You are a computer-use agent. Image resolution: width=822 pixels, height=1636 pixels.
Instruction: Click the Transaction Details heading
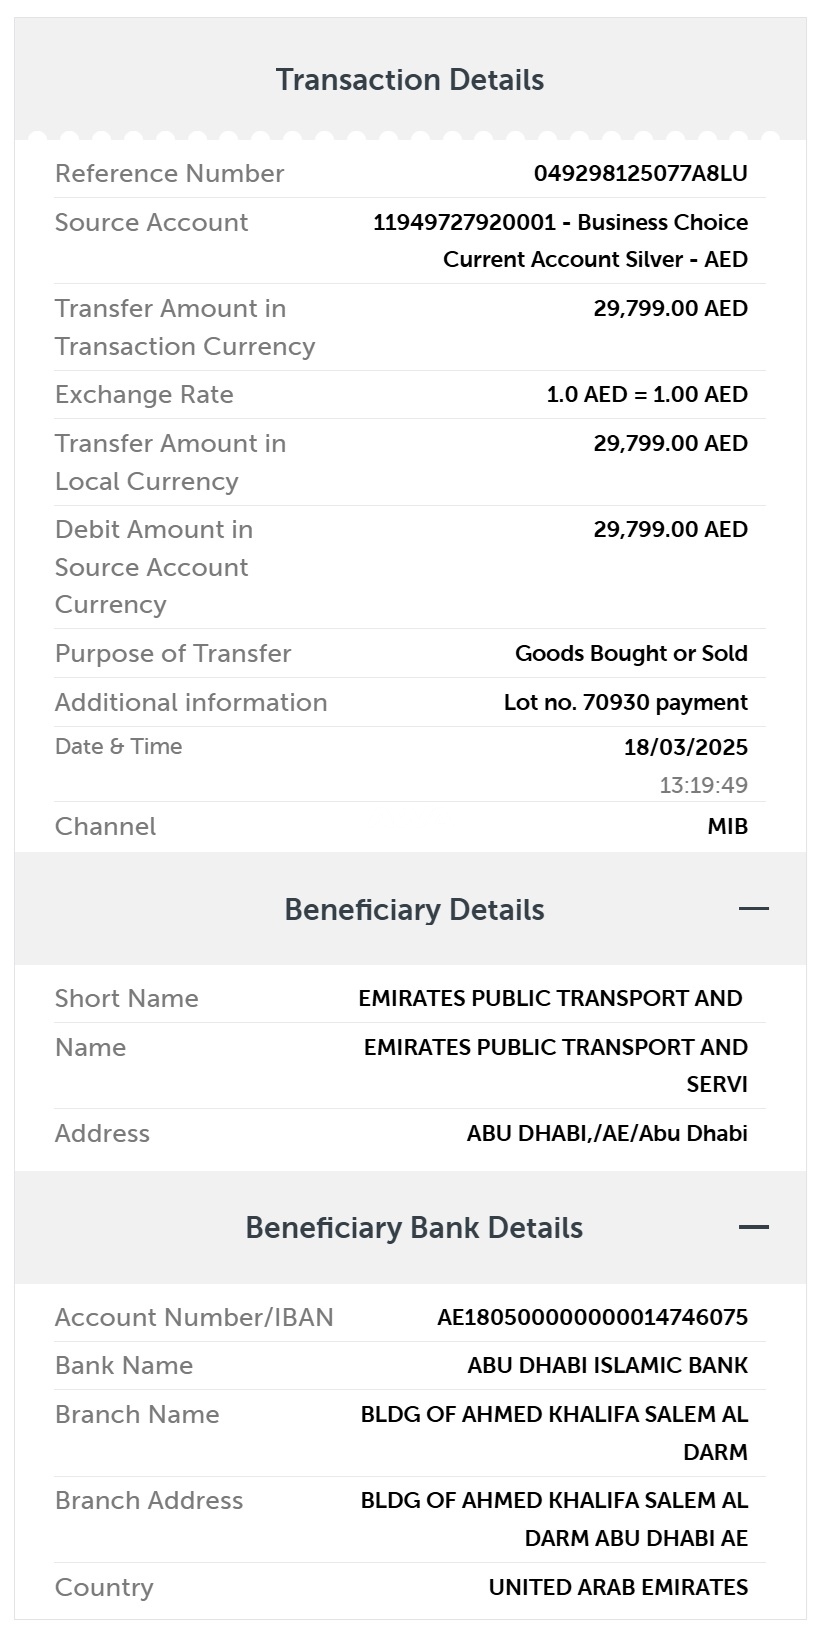pyautogui.click(x=410, y=80)
